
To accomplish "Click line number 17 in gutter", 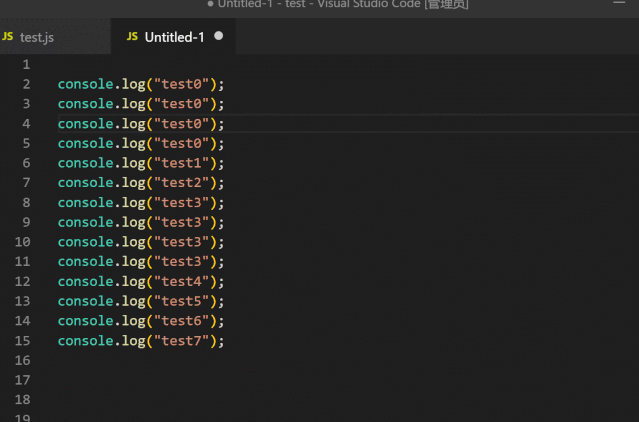I will coord(22,380).
